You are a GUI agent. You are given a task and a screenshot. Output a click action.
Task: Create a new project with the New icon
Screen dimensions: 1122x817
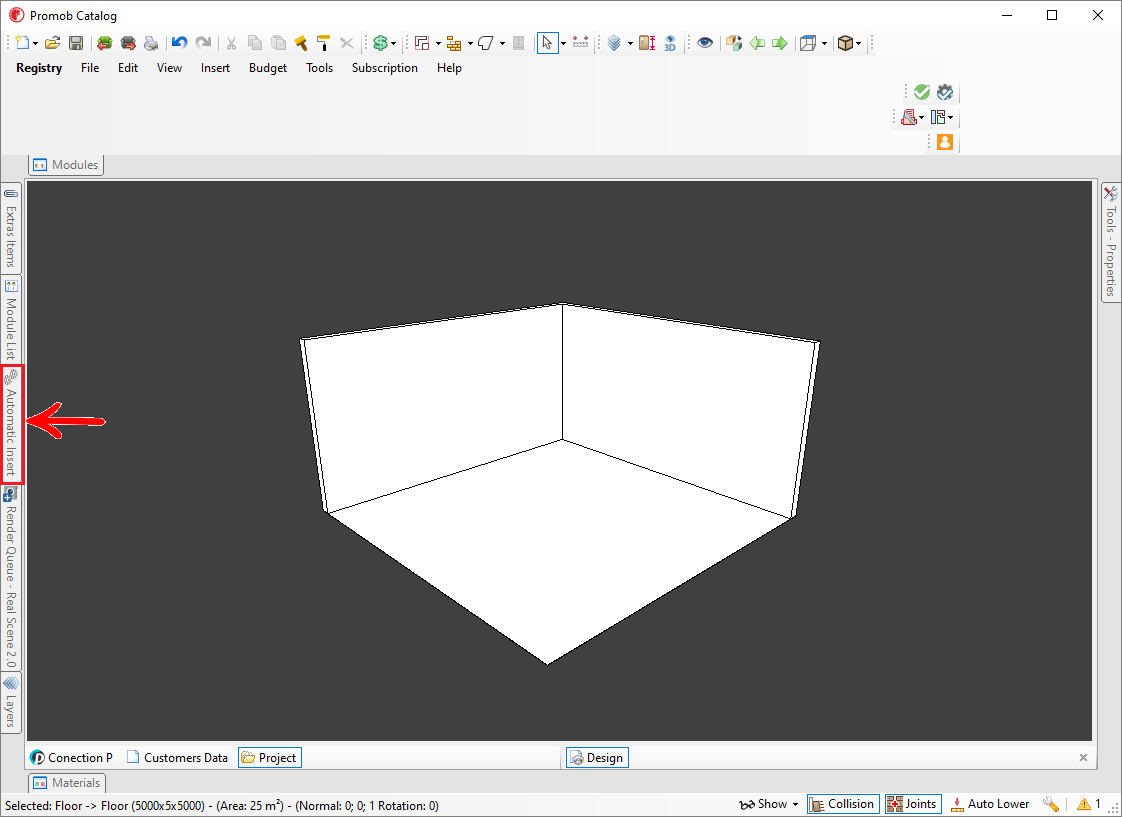pos(22,43)
